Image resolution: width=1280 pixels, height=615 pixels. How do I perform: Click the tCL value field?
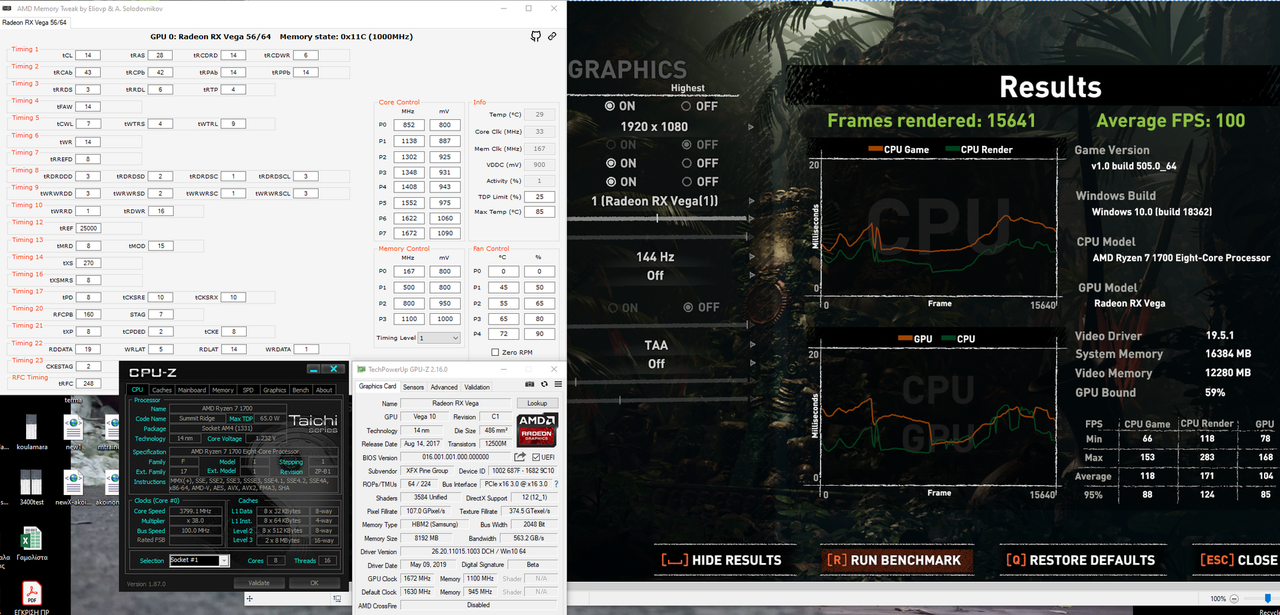tap(89, 56)
